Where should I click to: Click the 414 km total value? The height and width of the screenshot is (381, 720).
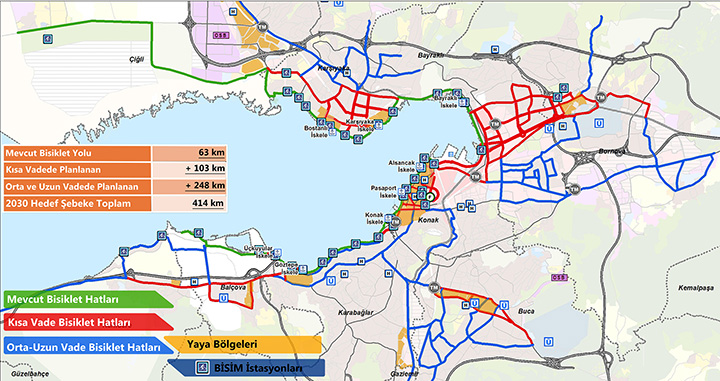pyautogui.click(x=208, y=203)
